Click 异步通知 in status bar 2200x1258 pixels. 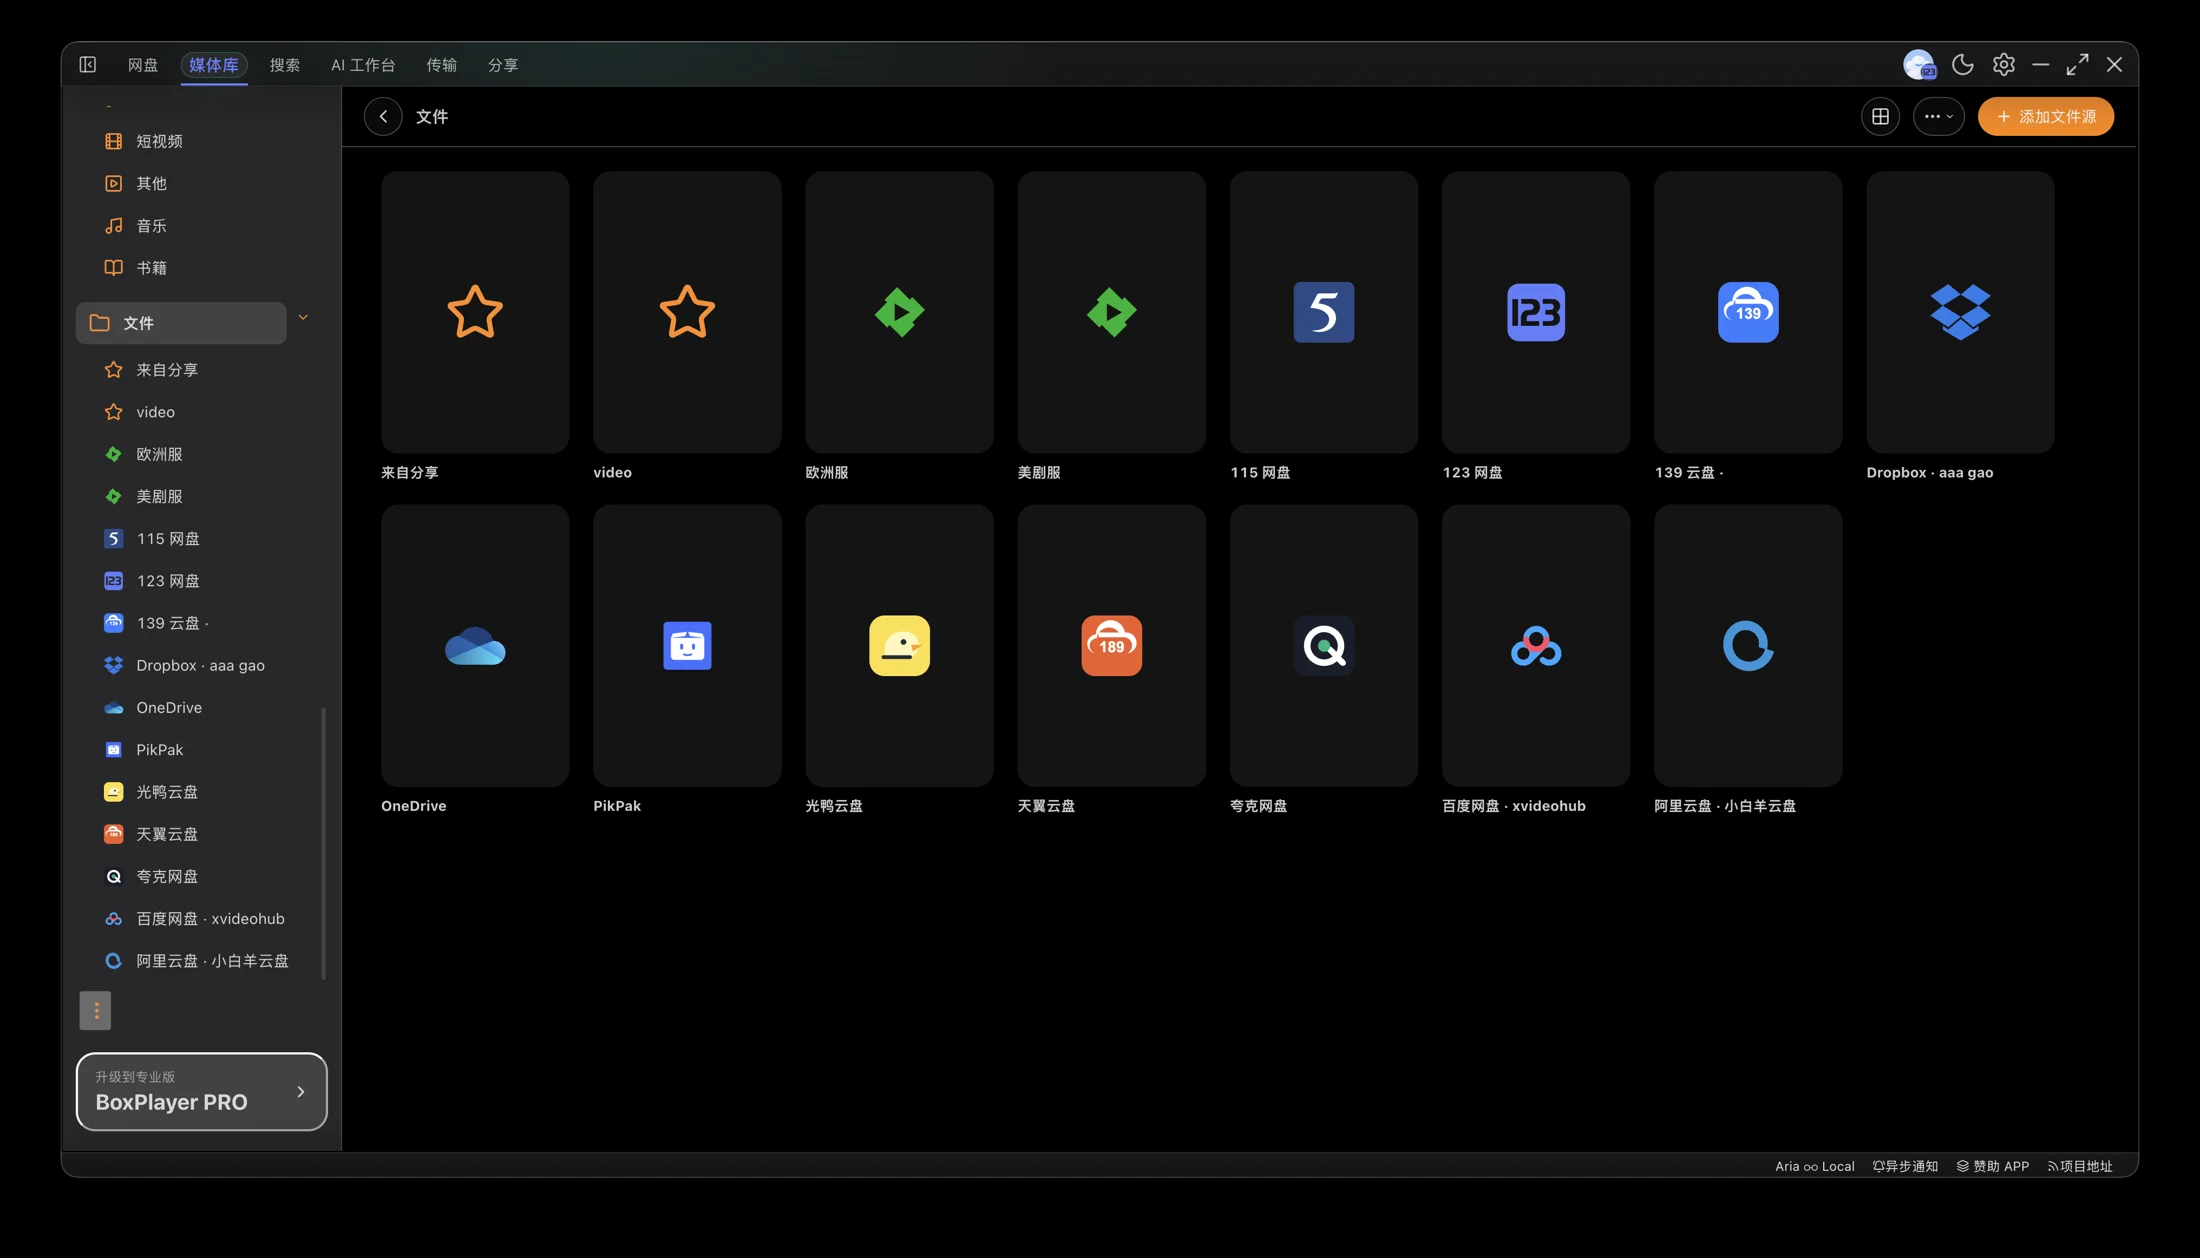tap(1905, 1166)
